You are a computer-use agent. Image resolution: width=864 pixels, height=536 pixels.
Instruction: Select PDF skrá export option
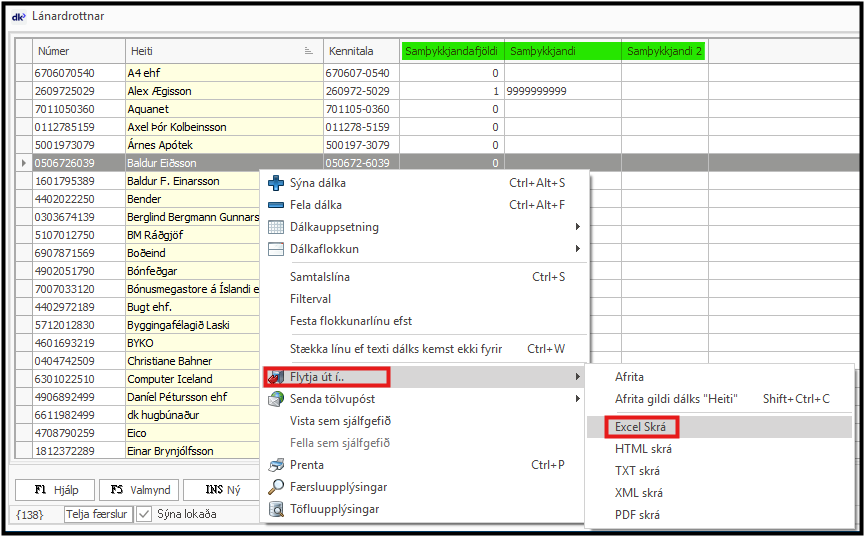(x=637, y=515)
